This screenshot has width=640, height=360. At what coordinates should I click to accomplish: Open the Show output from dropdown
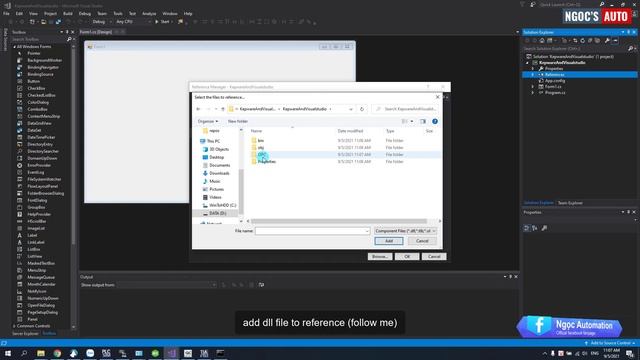tap(167, 285)
